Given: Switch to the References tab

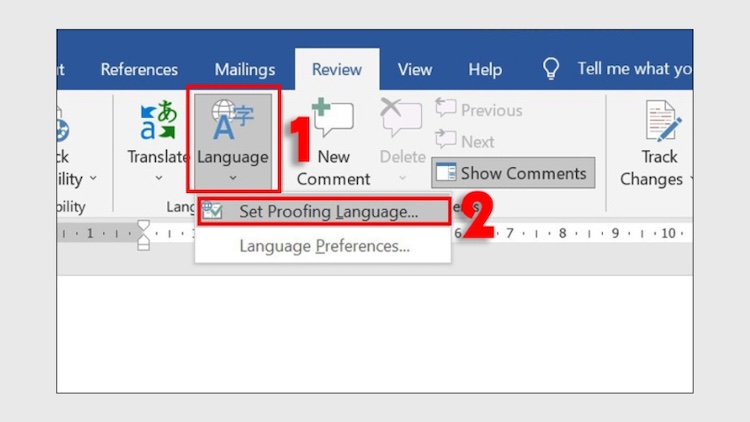Looking at the screenshot, I should click(x=139, y=70).
